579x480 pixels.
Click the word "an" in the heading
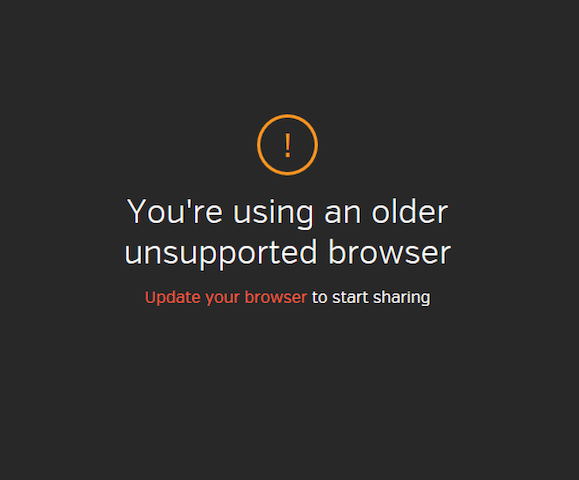[x=342, y=215]
